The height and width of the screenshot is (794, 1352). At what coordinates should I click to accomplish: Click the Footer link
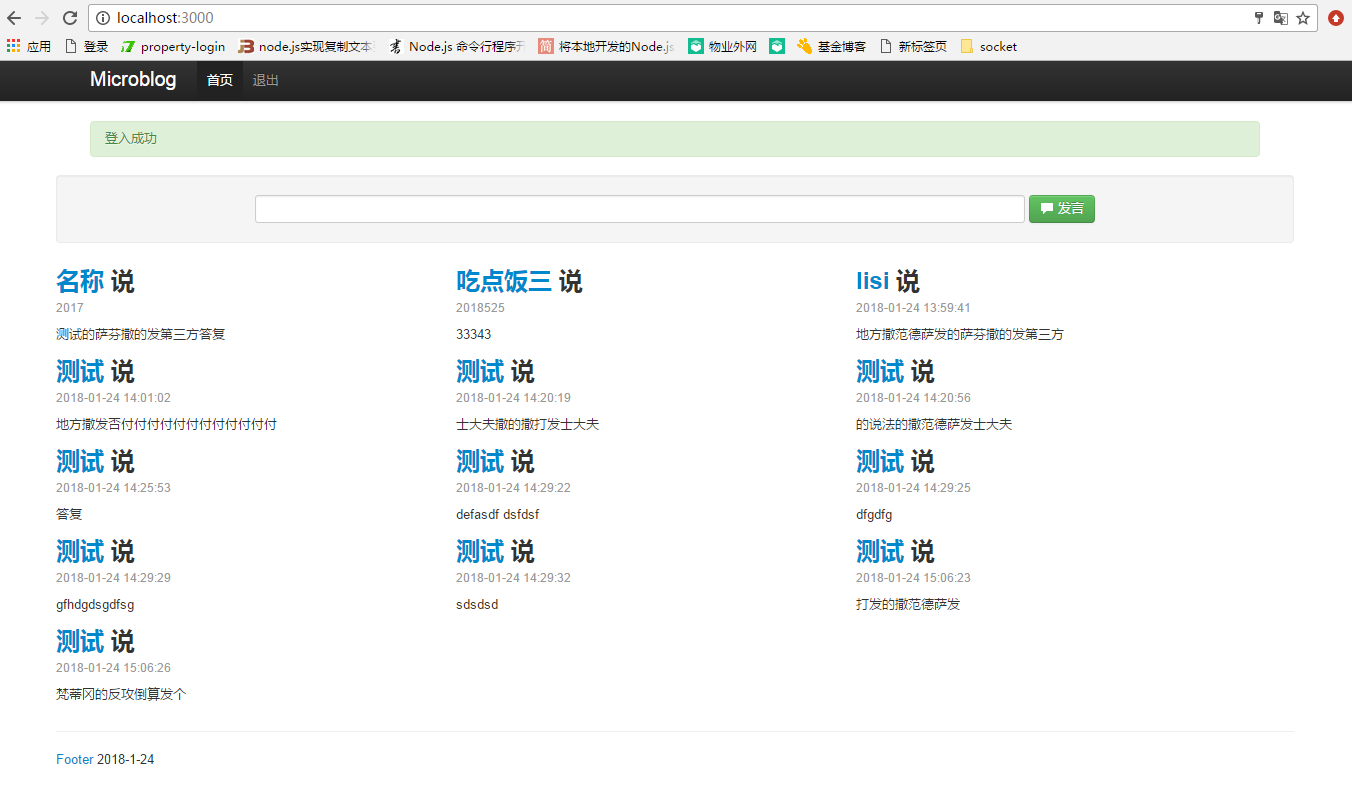point(75,760)
